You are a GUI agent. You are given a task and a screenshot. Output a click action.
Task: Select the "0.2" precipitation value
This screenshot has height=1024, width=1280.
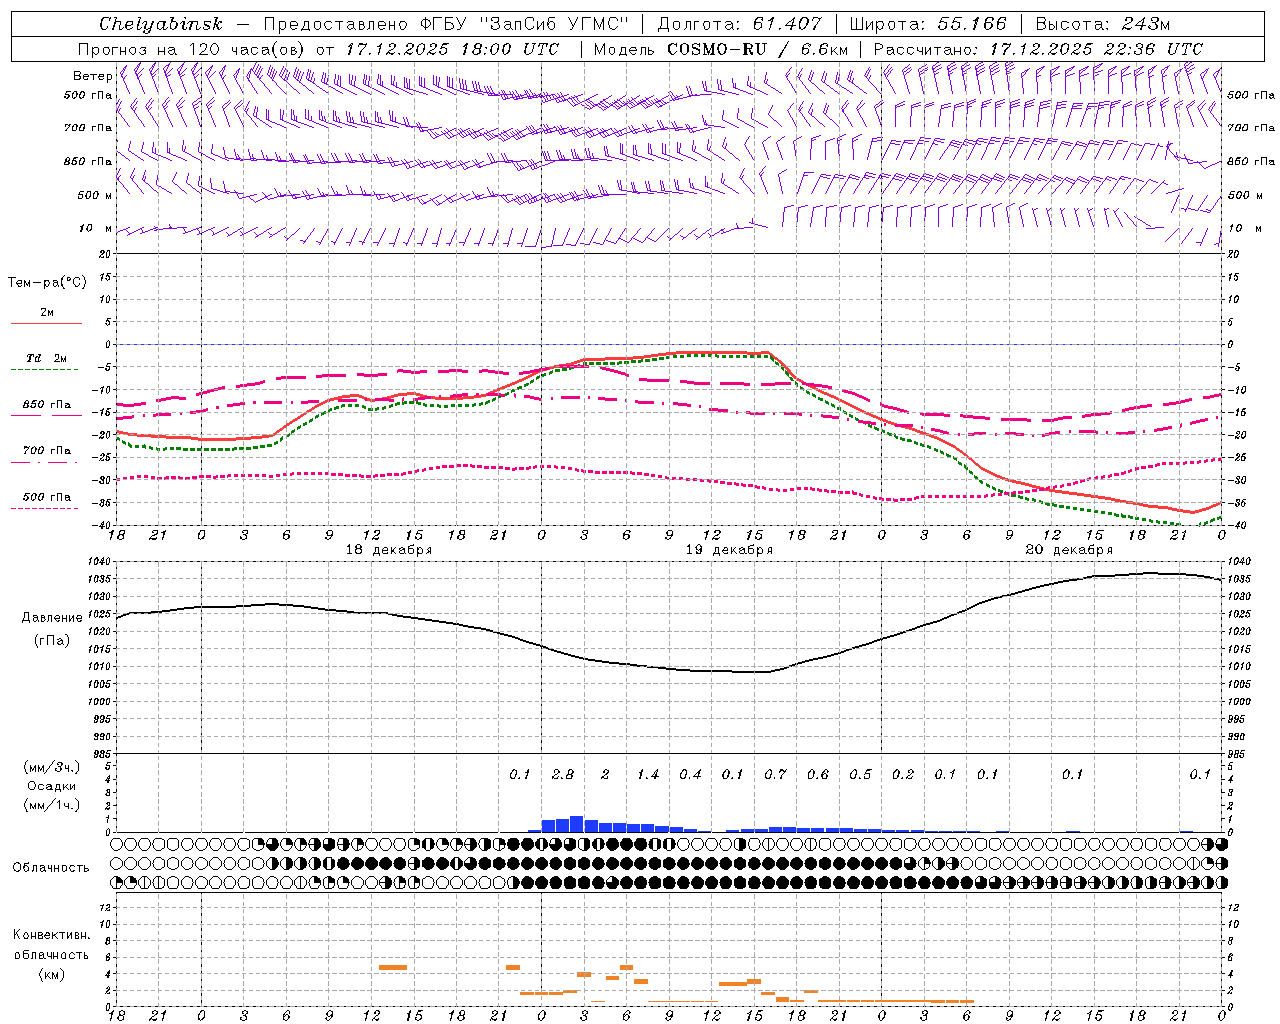[903, 774]
